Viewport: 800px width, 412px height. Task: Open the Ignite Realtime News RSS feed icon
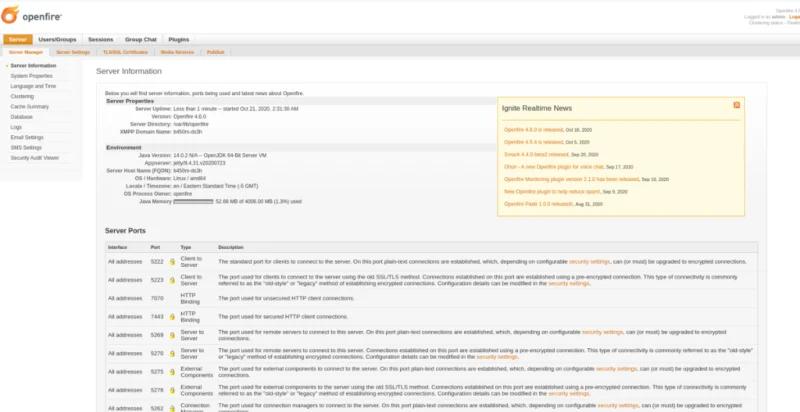pyautogui.click(x=736, y=105)
